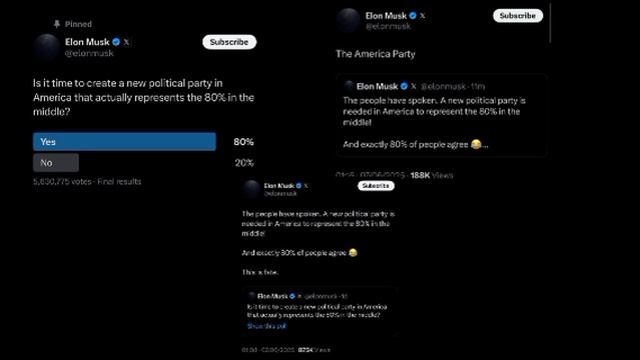Open avatar on The America Party tweet

pos(349,20)
